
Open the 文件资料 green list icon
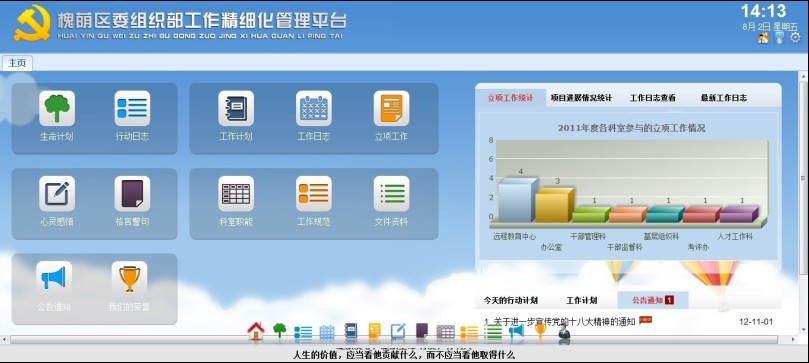point(391,194)
